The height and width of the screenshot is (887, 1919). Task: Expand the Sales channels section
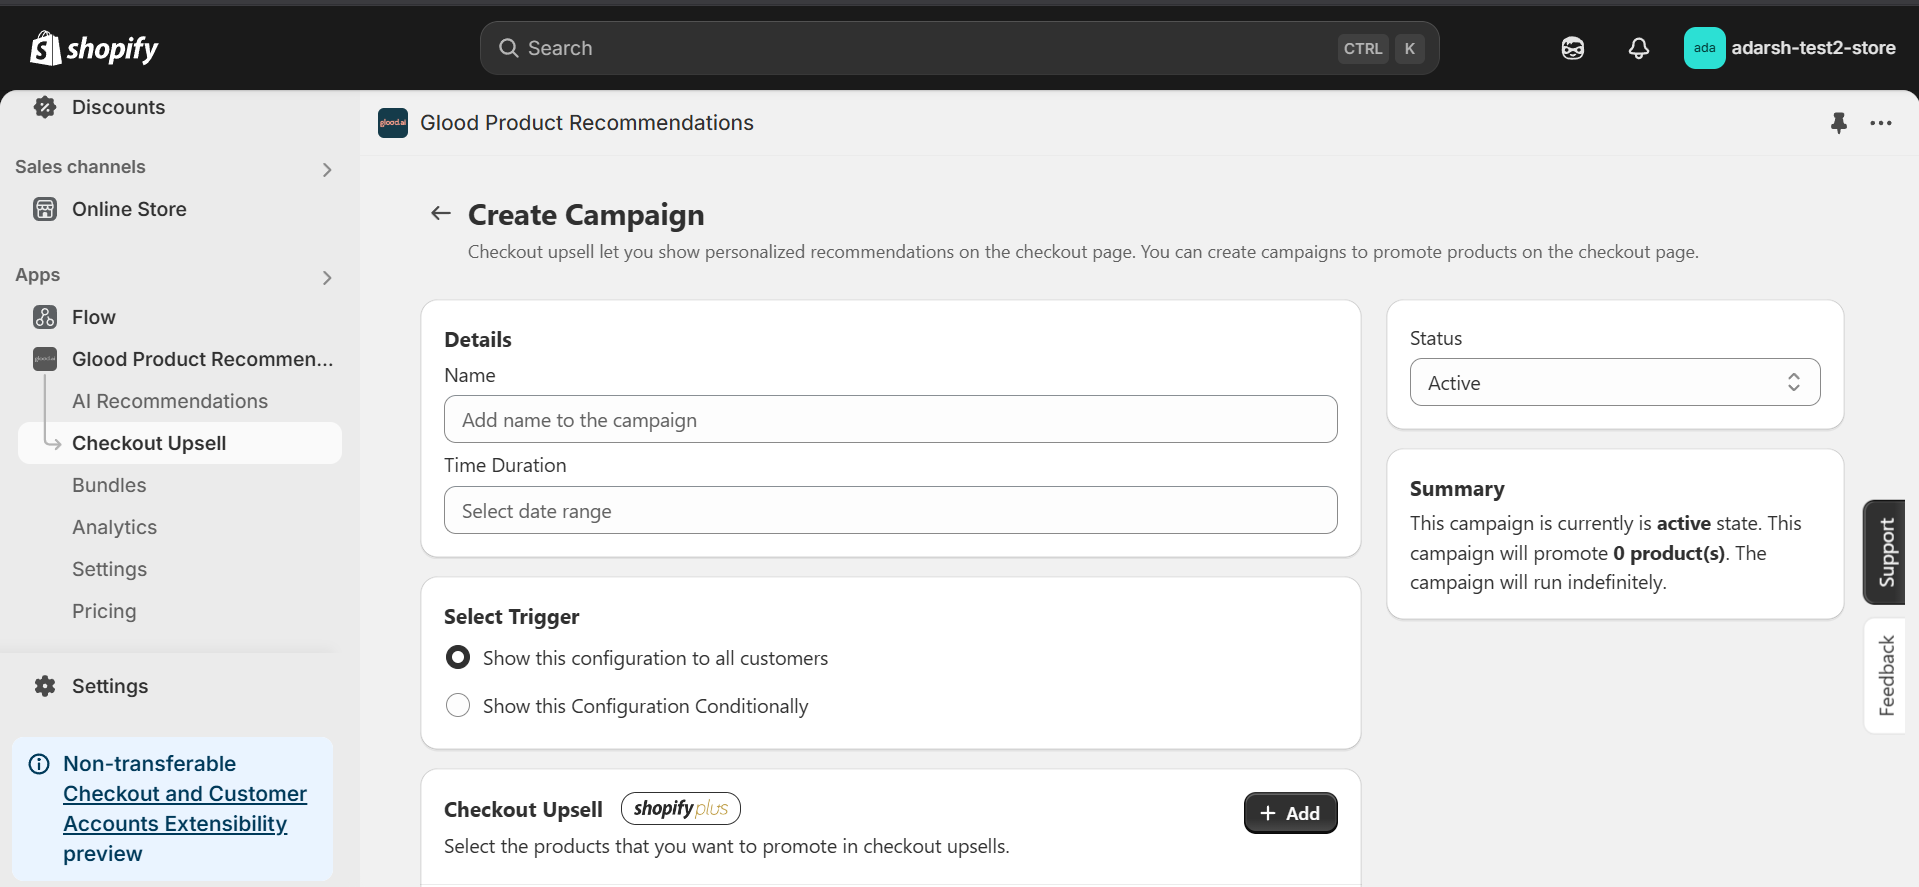coord(327,169)
